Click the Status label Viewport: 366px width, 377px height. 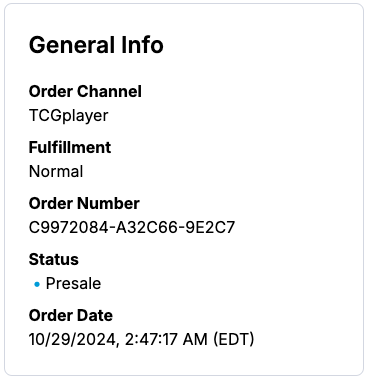point(54,259)
